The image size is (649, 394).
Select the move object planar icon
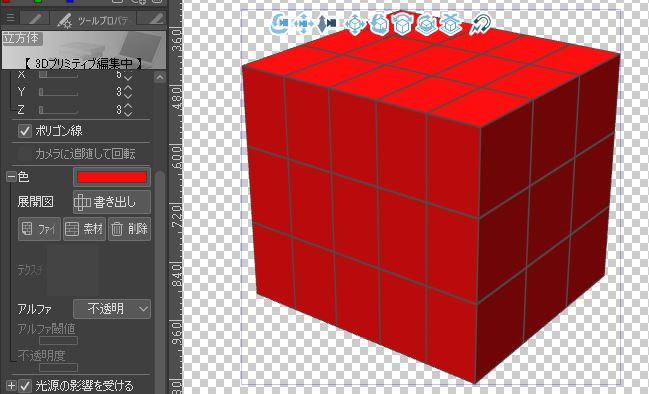click(x=355, y=24)
